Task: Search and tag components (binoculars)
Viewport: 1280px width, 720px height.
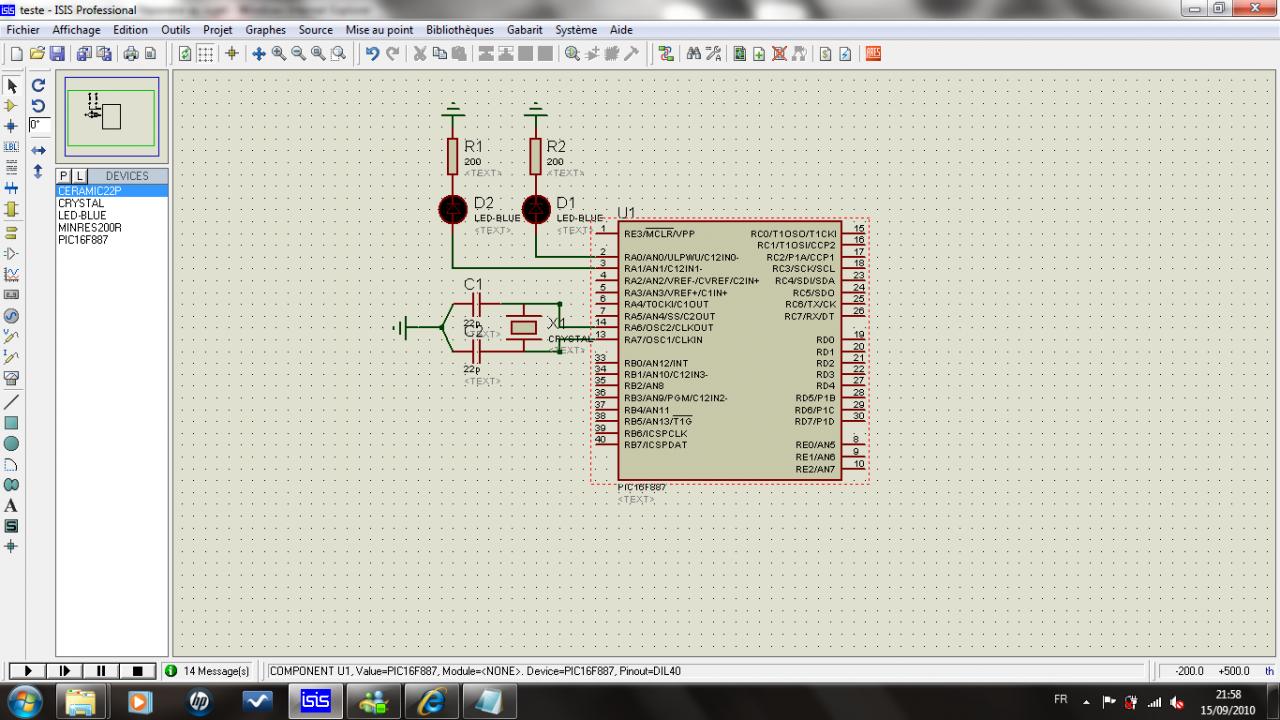Action: (x=693, y=53)
